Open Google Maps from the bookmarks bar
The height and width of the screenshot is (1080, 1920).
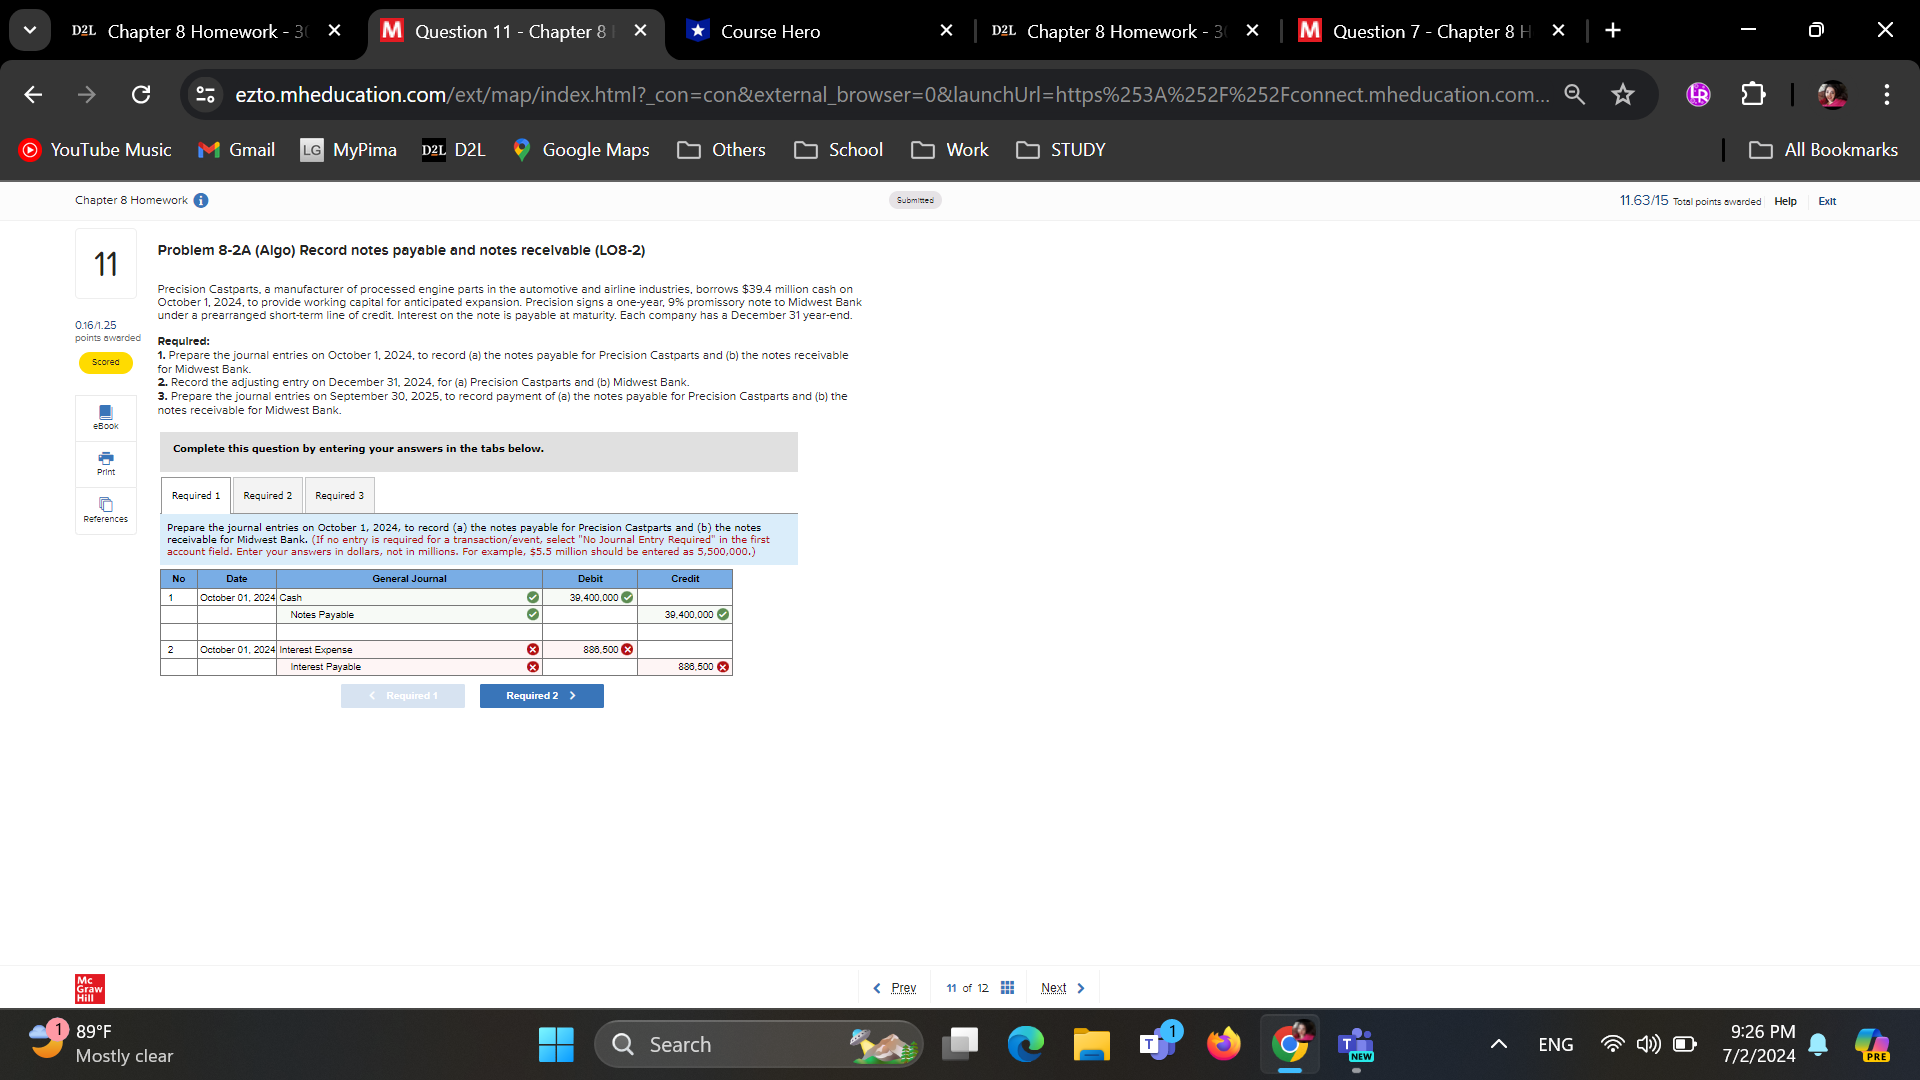pyautogui.click(x=580, y=150)
